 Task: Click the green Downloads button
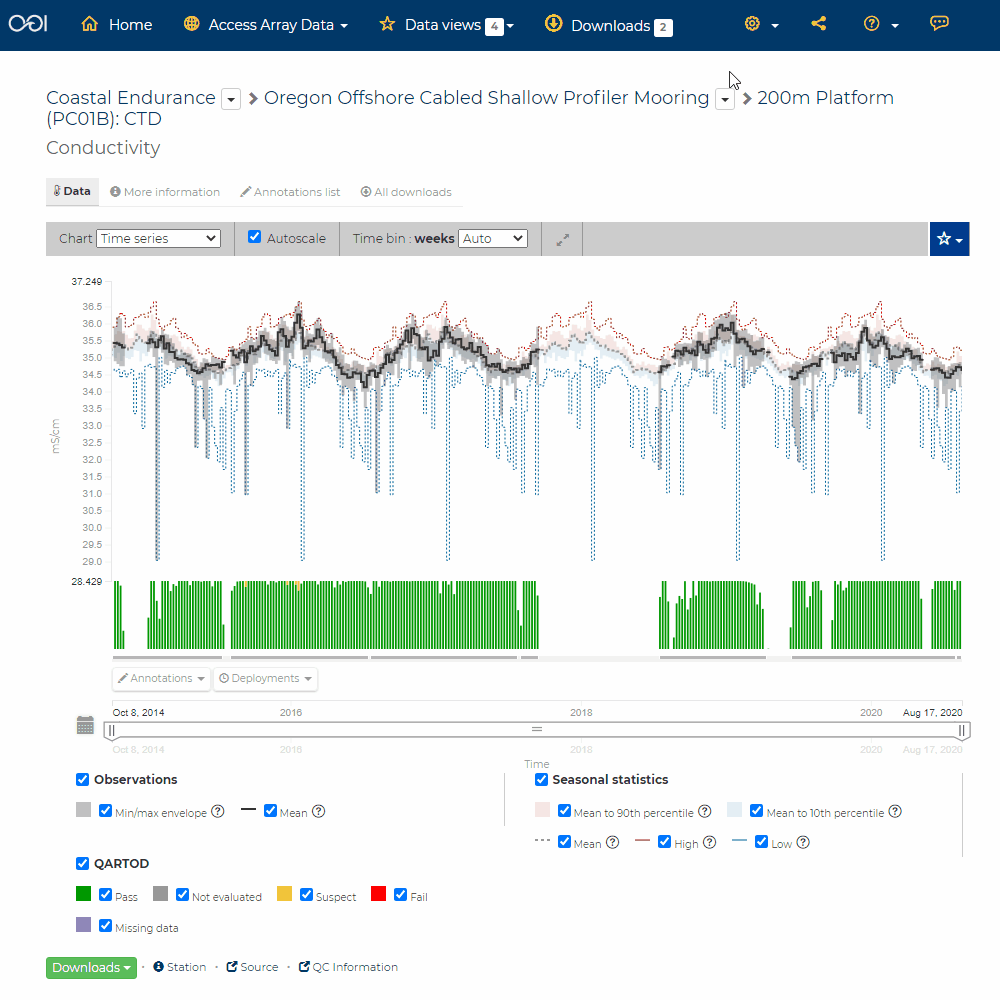pos(91,967)
